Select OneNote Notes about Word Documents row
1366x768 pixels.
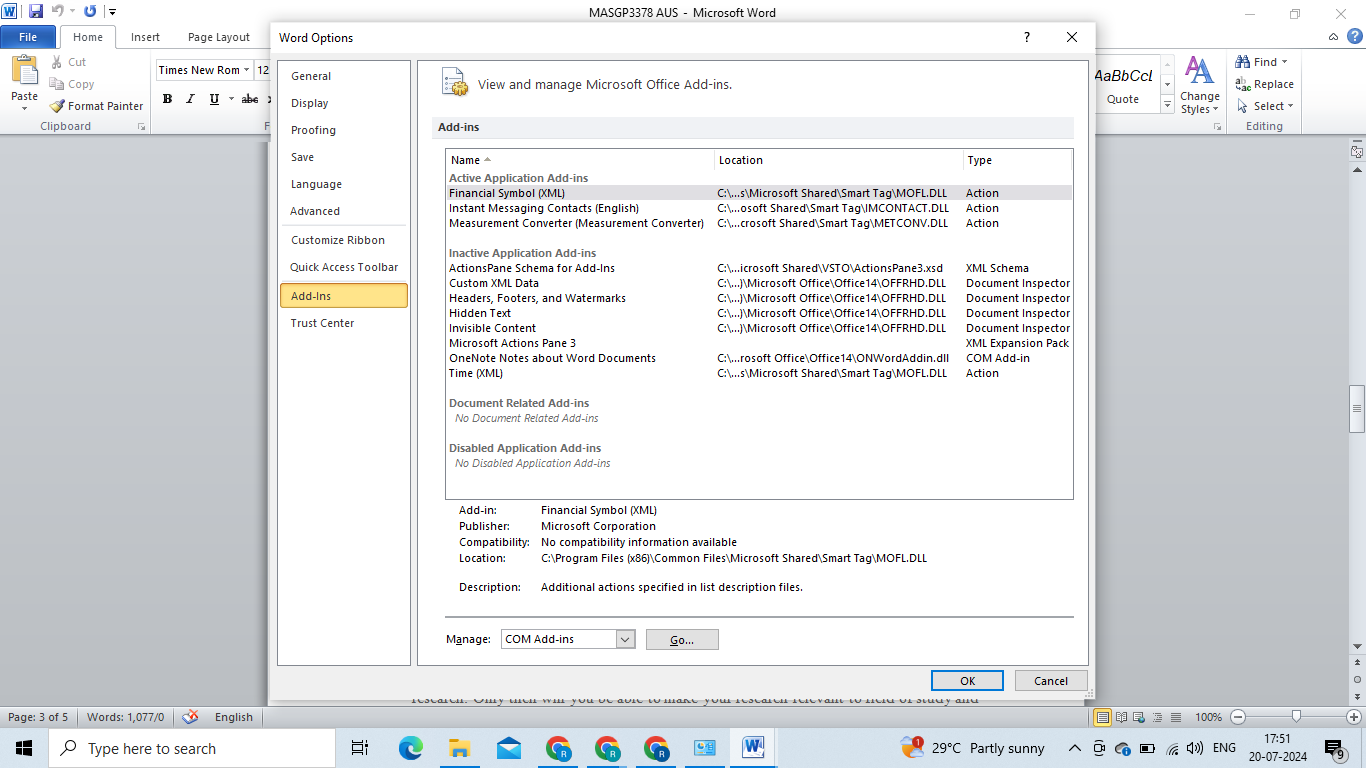759,358
